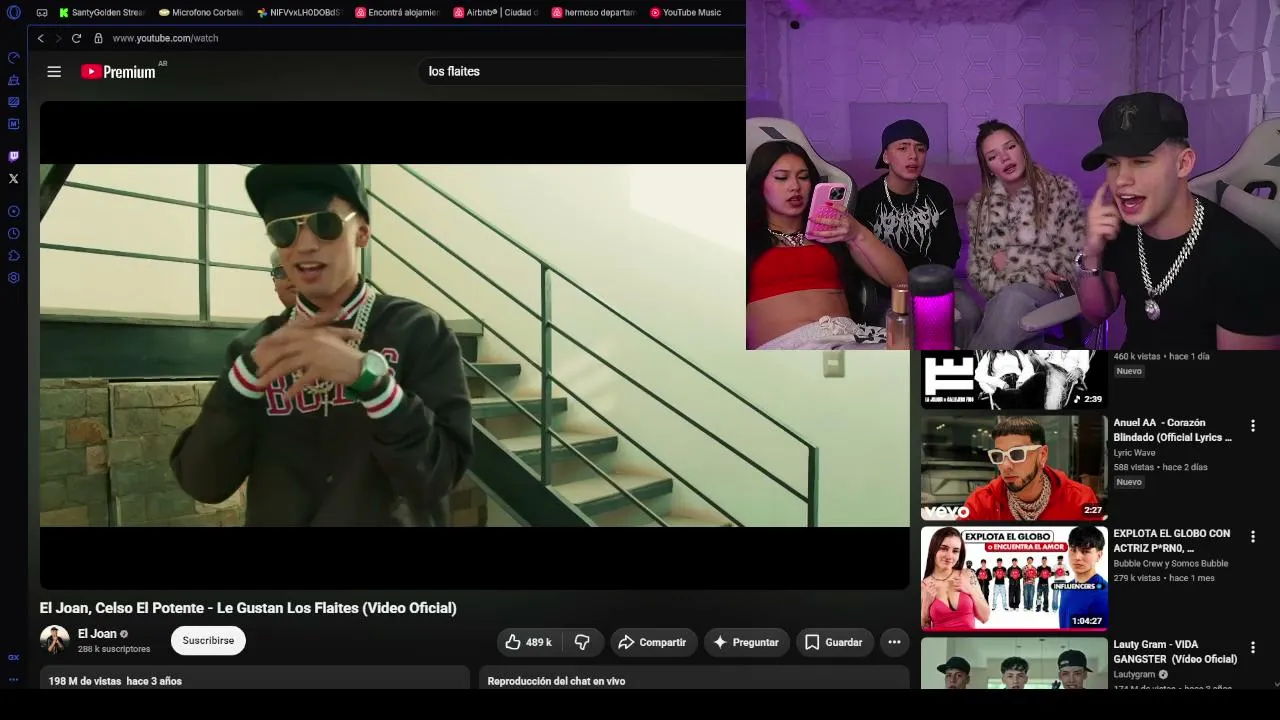Open the Anuel AA Corazón Blindado thumbnail
This screenshot has height=720, width=1280.
(x=1014, y=469)
